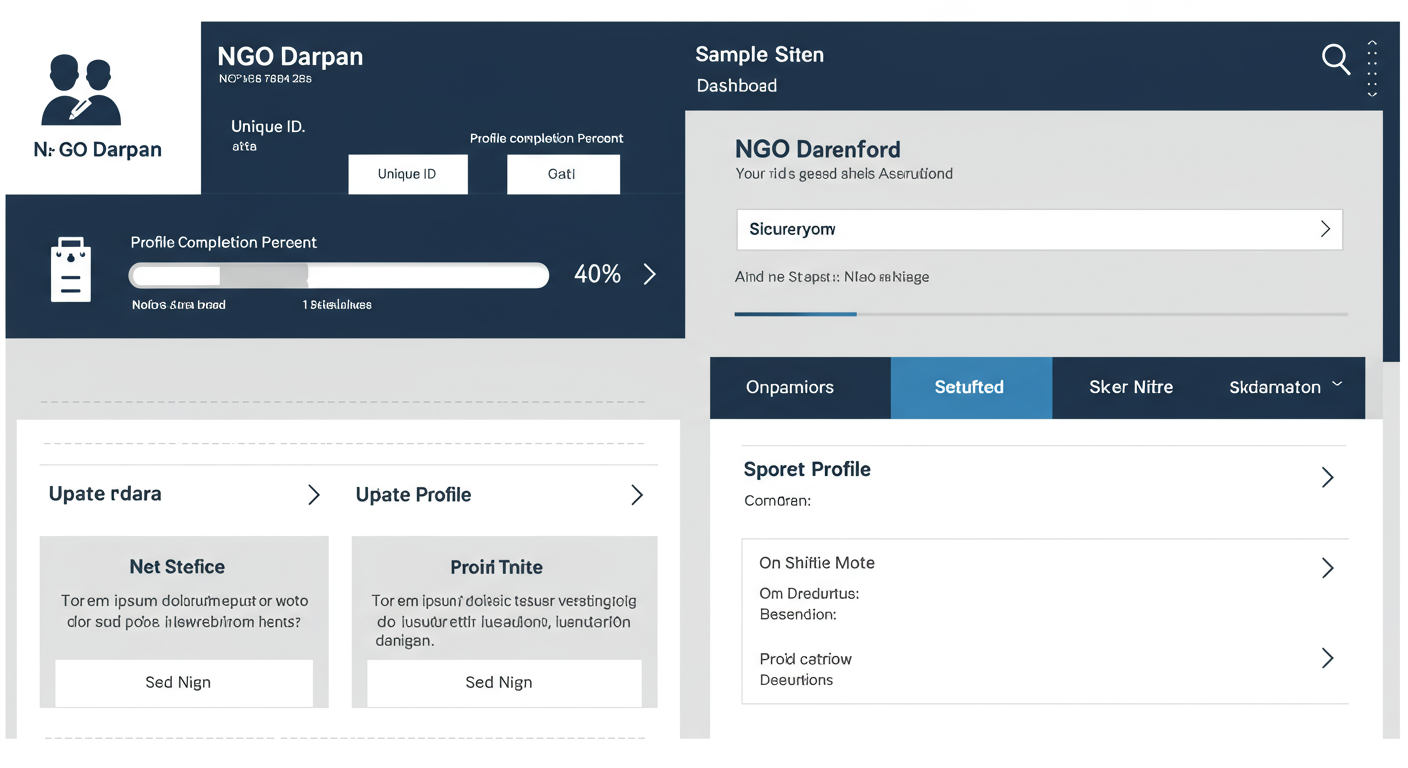
Task: Click the Unique ID button
Action: click(x=408, y=174)
